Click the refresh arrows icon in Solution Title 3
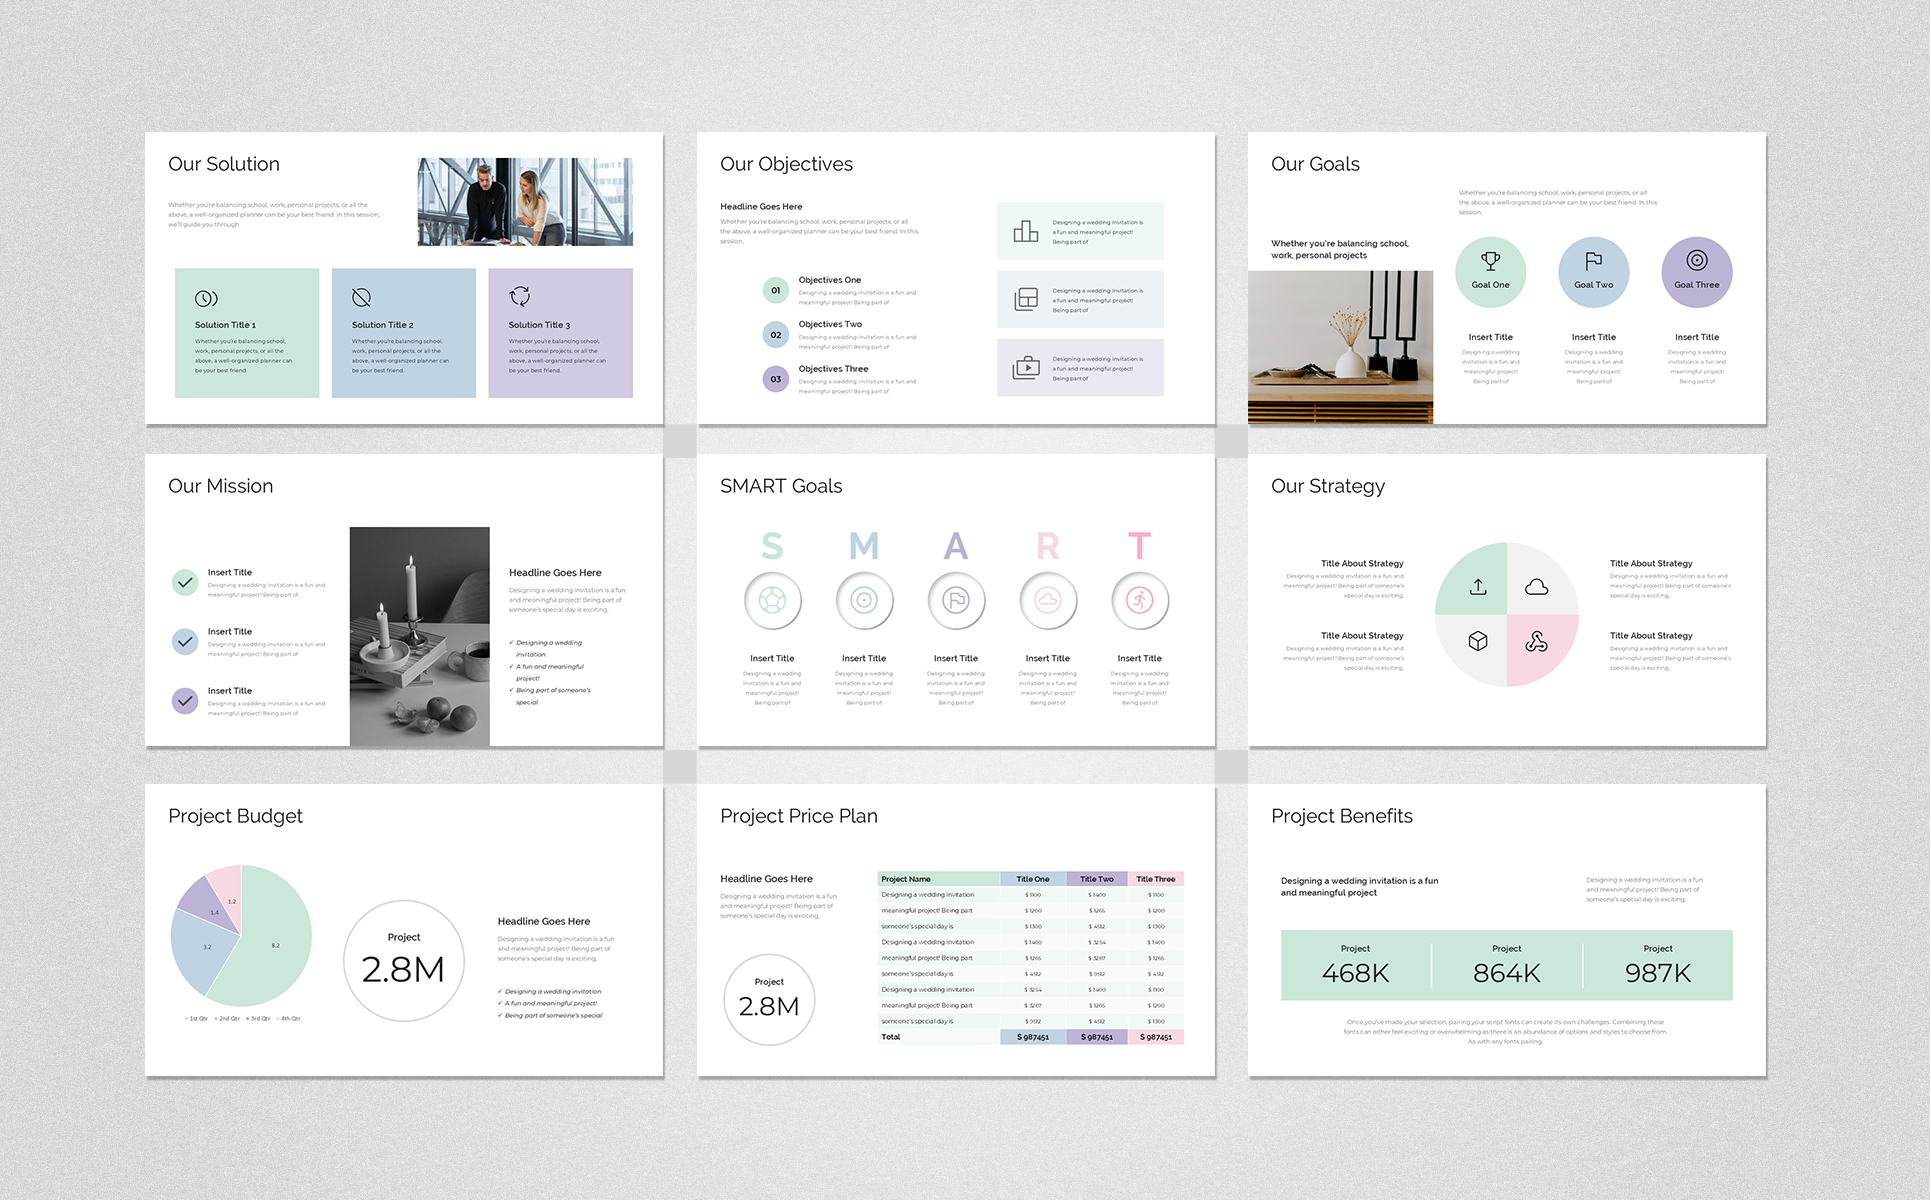This screenshot has height=1200, width=1930. point(520,296)
